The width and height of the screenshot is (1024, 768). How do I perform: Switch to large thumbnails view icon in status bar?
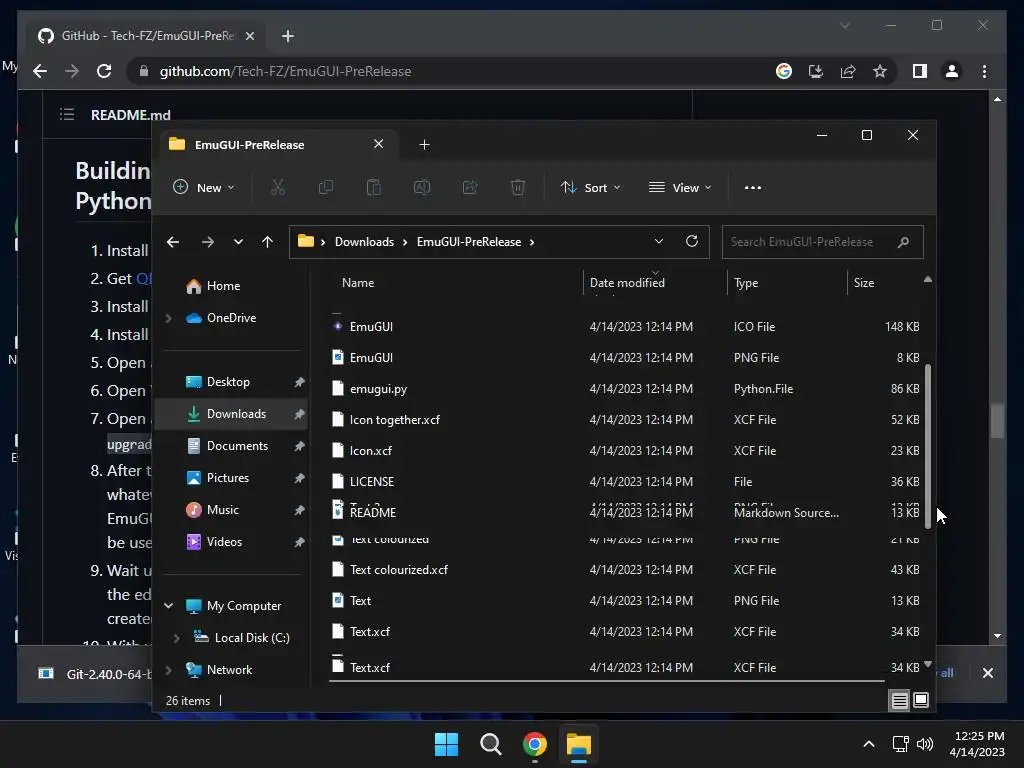tap(921, 701)
